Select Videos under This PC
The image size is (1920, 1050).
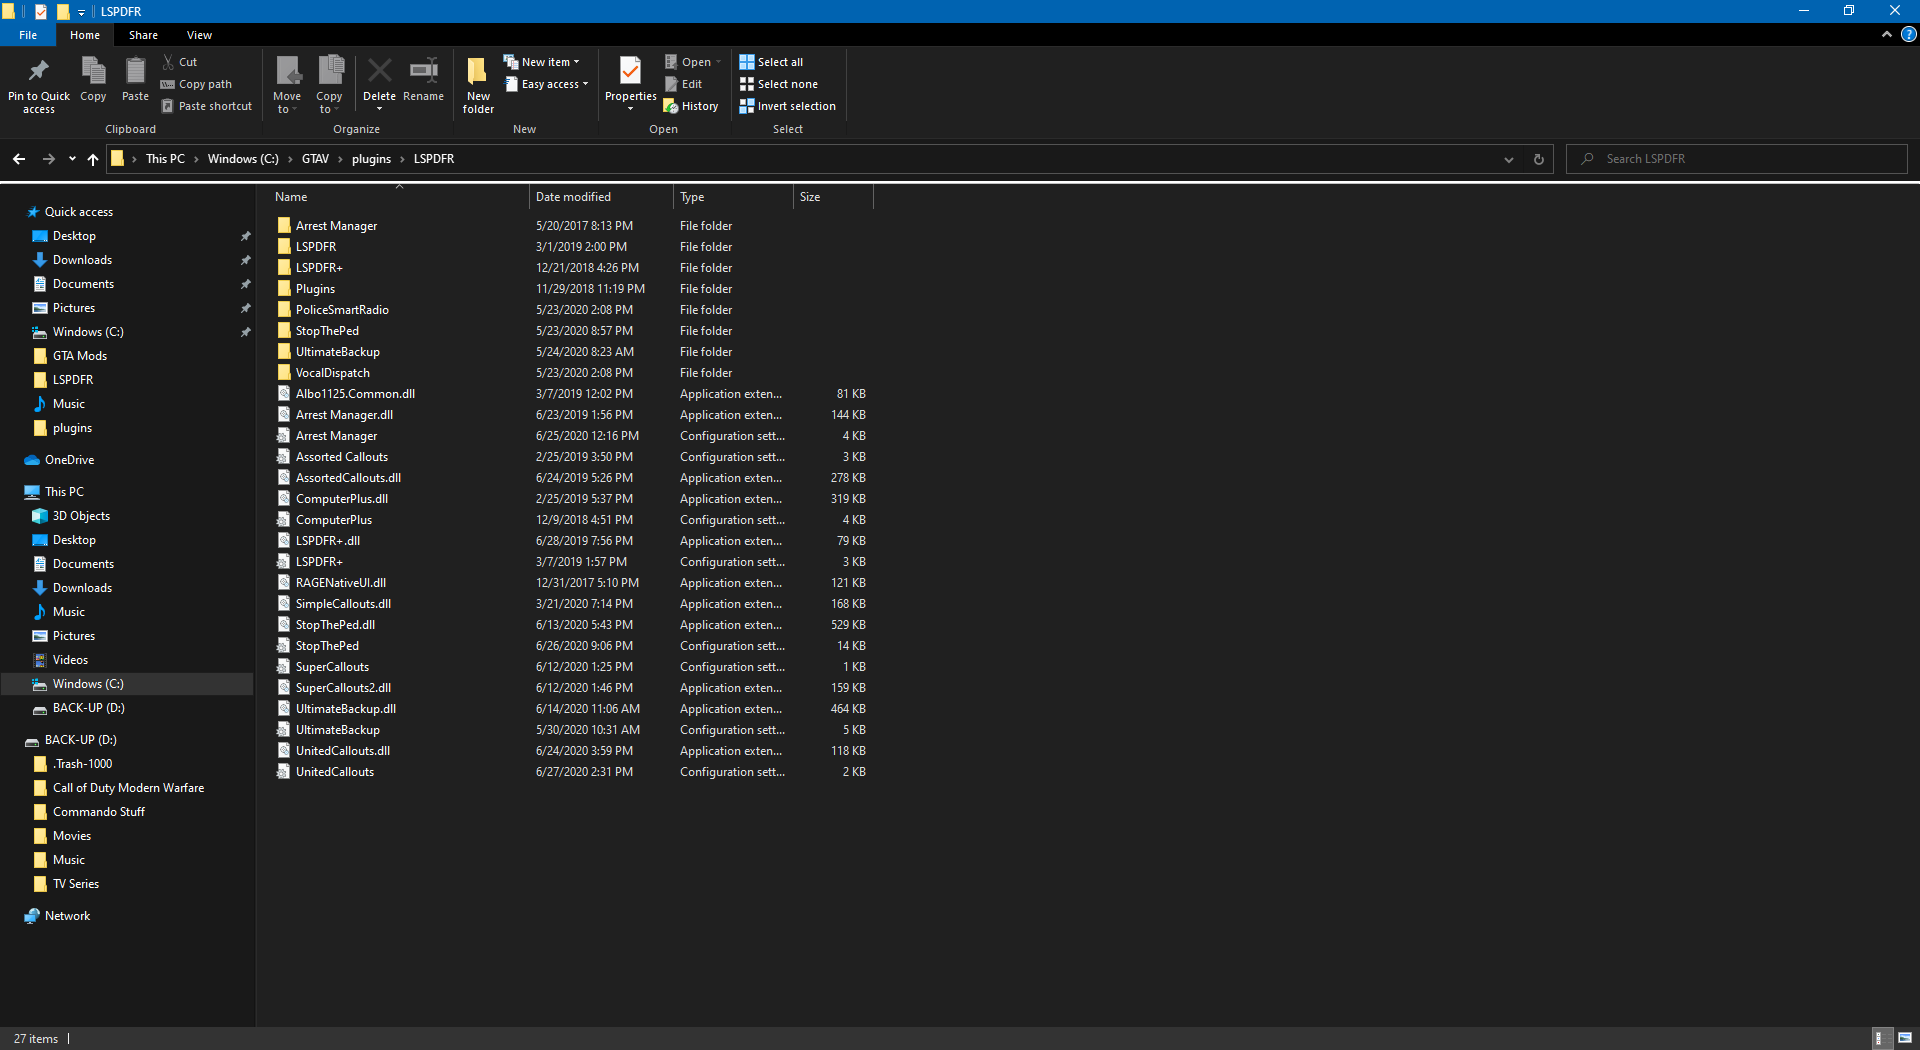(x=70, y=660)
